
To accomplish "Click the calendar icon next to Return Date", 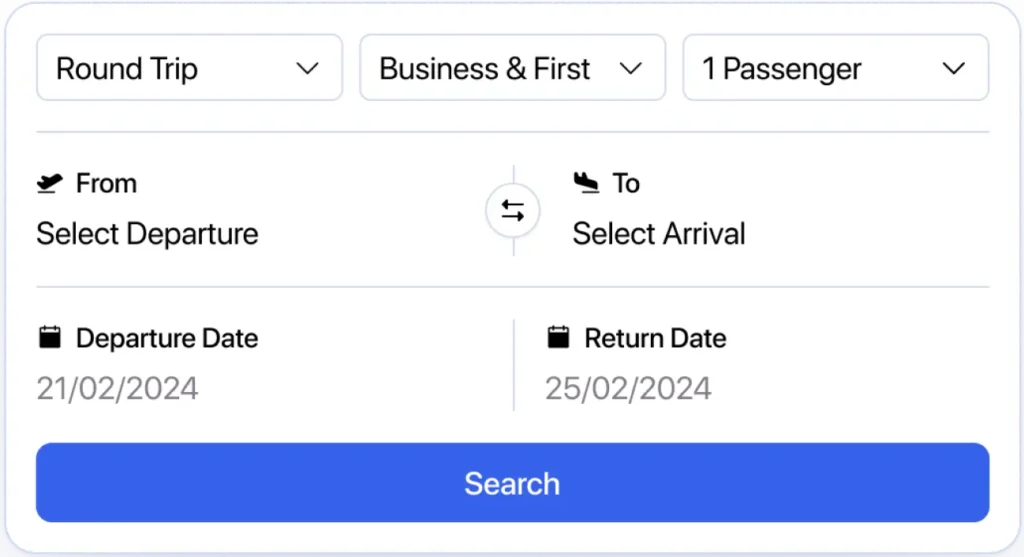I will (559, 337).
